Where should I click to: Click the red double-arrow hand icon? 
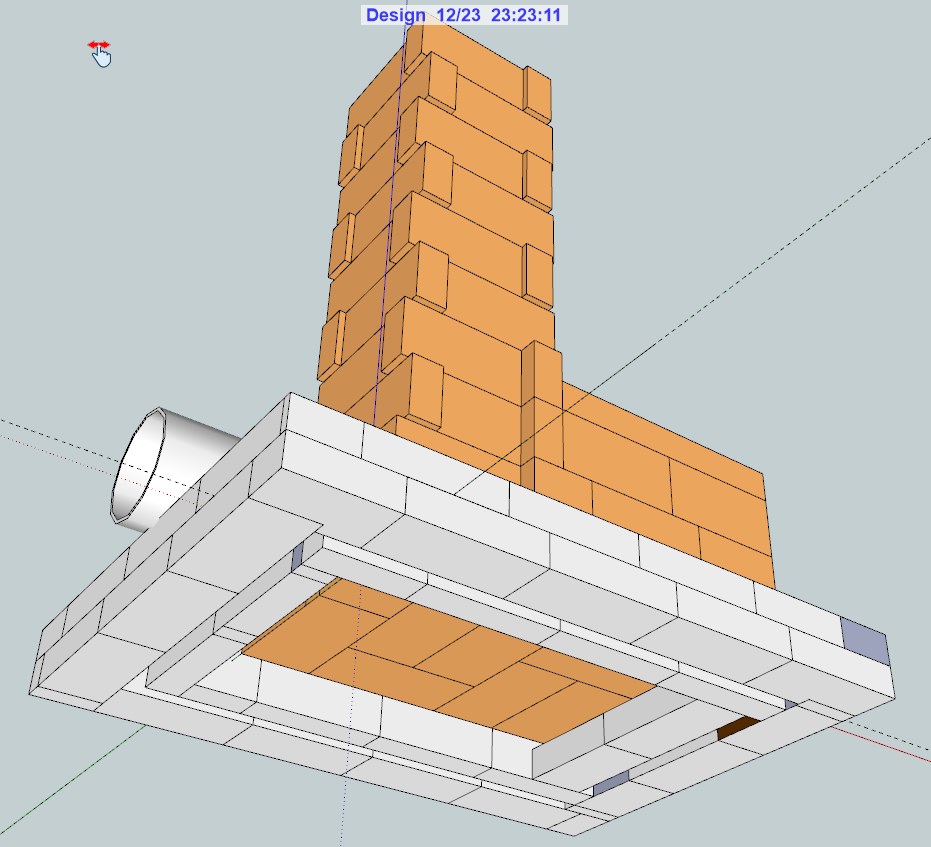[99, 52]
